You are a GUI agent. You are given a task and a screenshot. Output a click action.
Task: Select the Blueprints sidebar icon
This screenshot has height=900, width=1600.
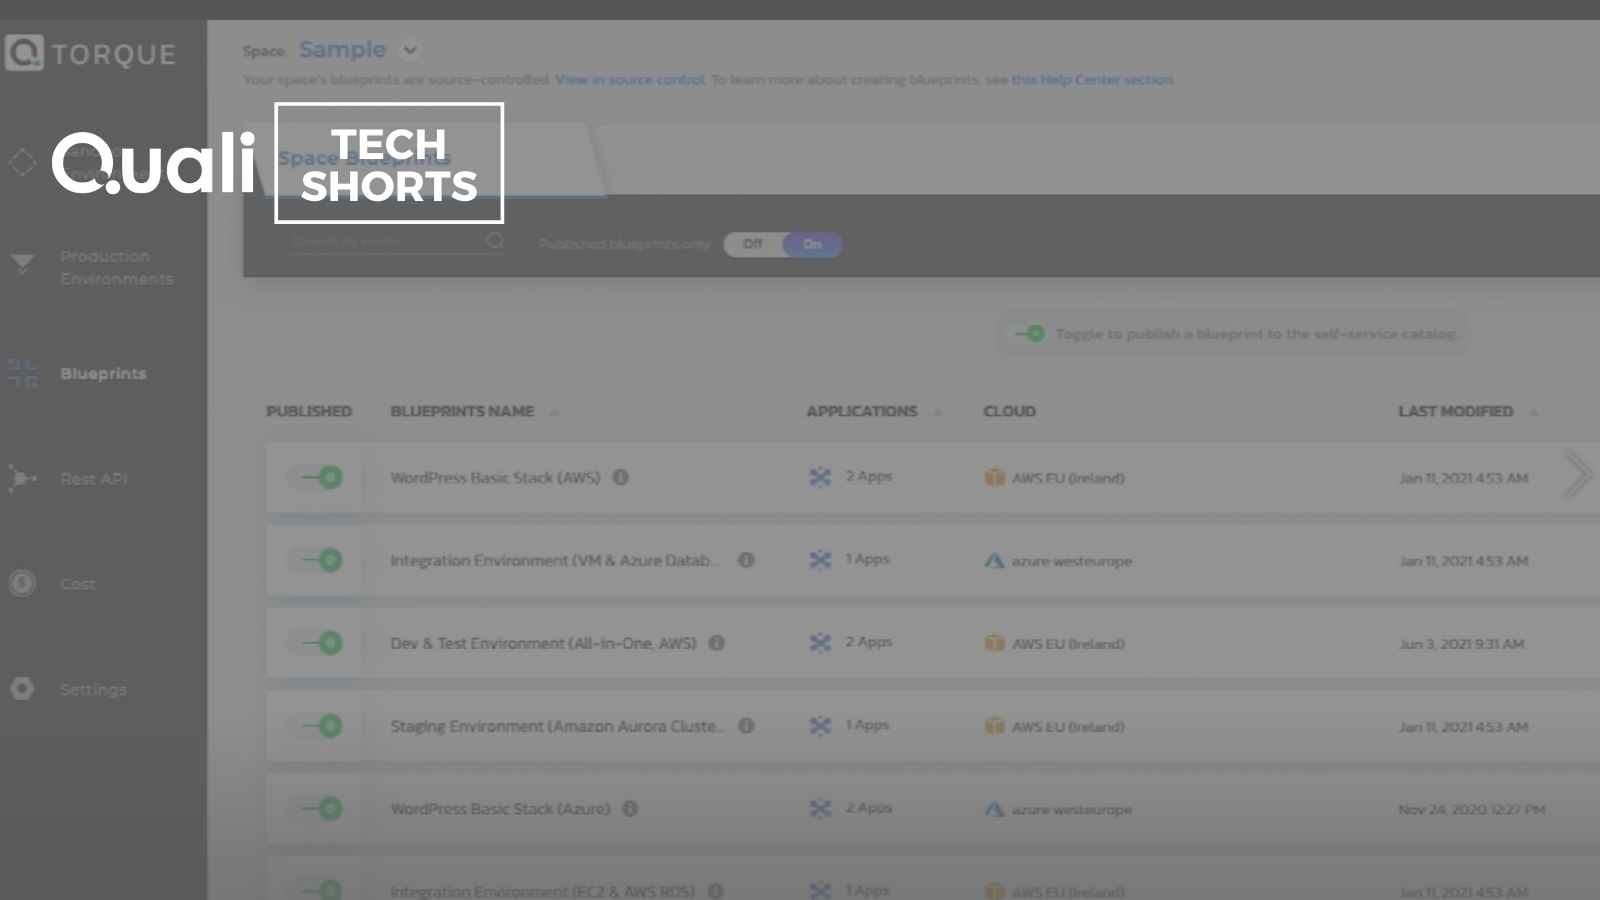pyautogui.click(x=23, y=373)
